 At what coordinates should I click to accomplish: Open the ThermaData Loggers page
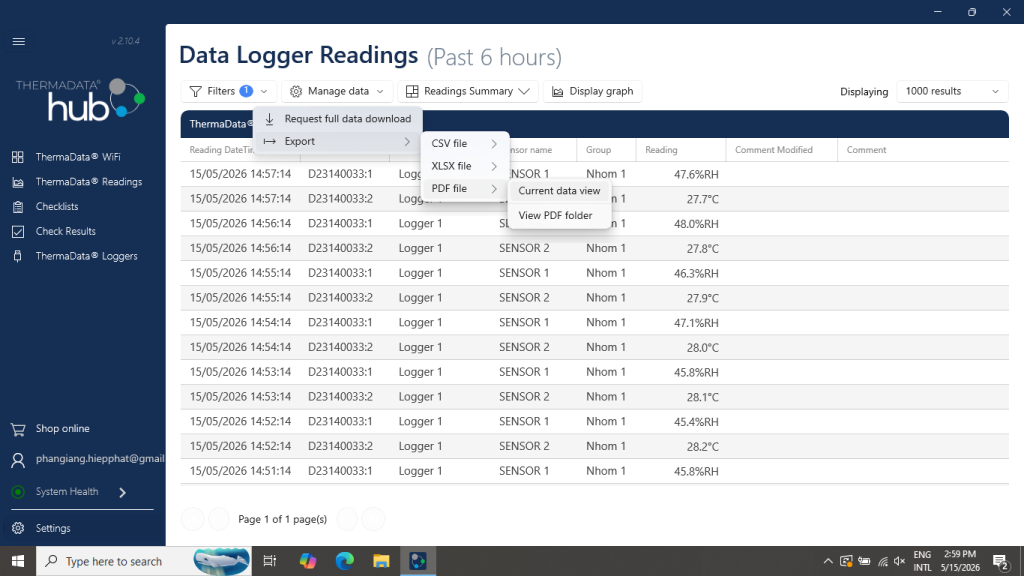(x=86, y=256)
